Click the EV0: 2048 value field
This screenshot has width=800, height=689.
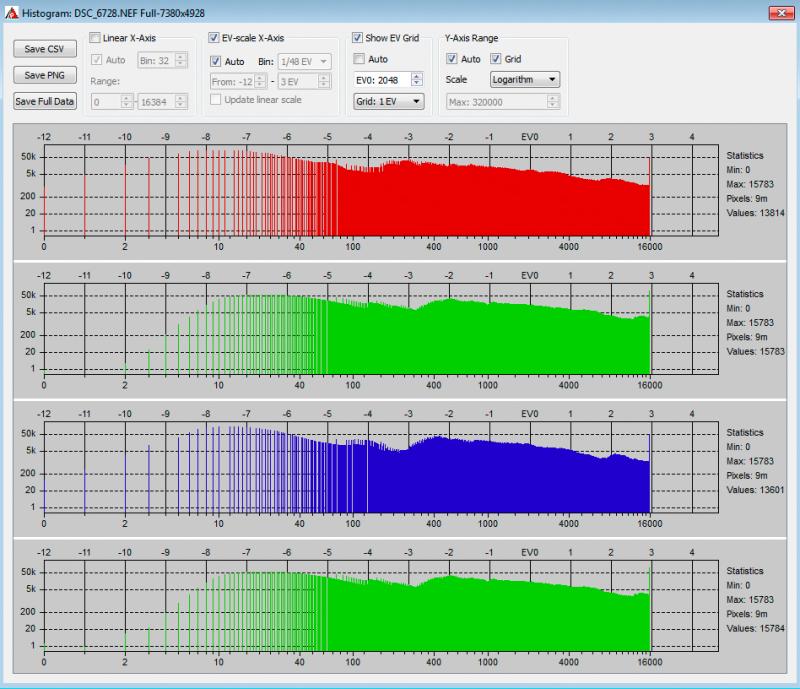382,80
